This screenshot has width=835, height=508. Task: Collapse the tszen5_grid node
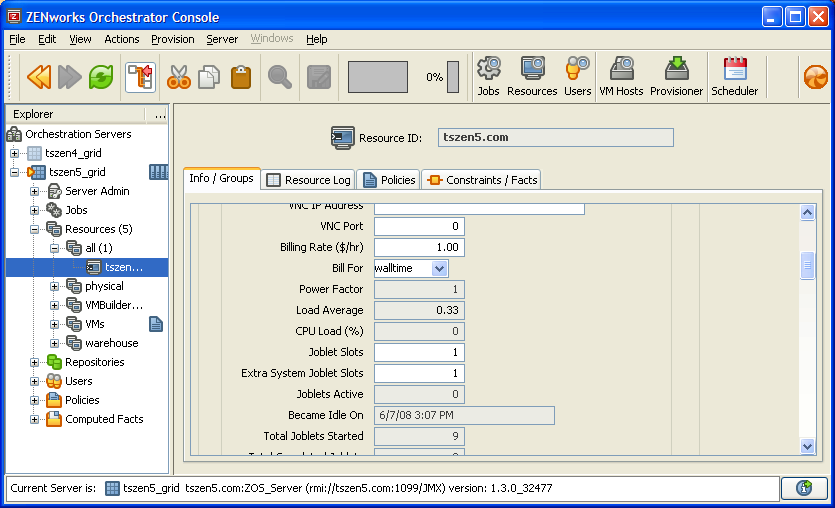click(x=14, y=172)
